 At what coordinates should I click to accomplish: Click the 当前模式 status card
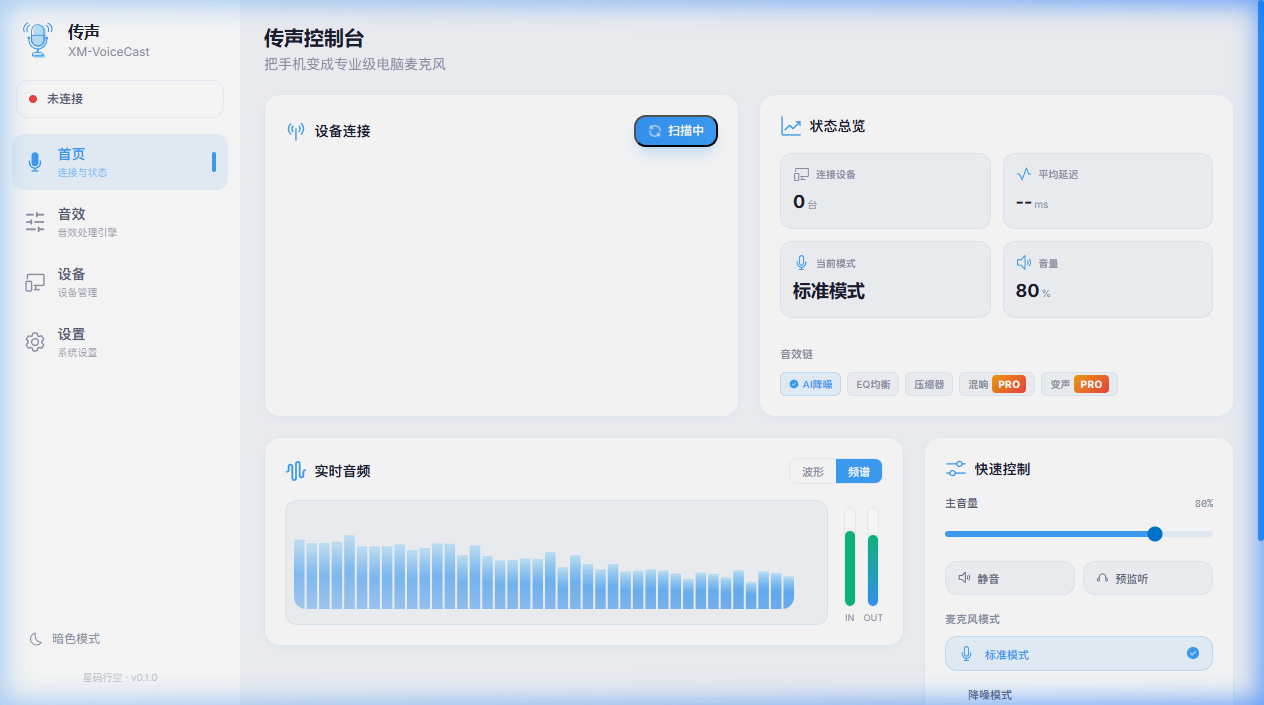885,280
